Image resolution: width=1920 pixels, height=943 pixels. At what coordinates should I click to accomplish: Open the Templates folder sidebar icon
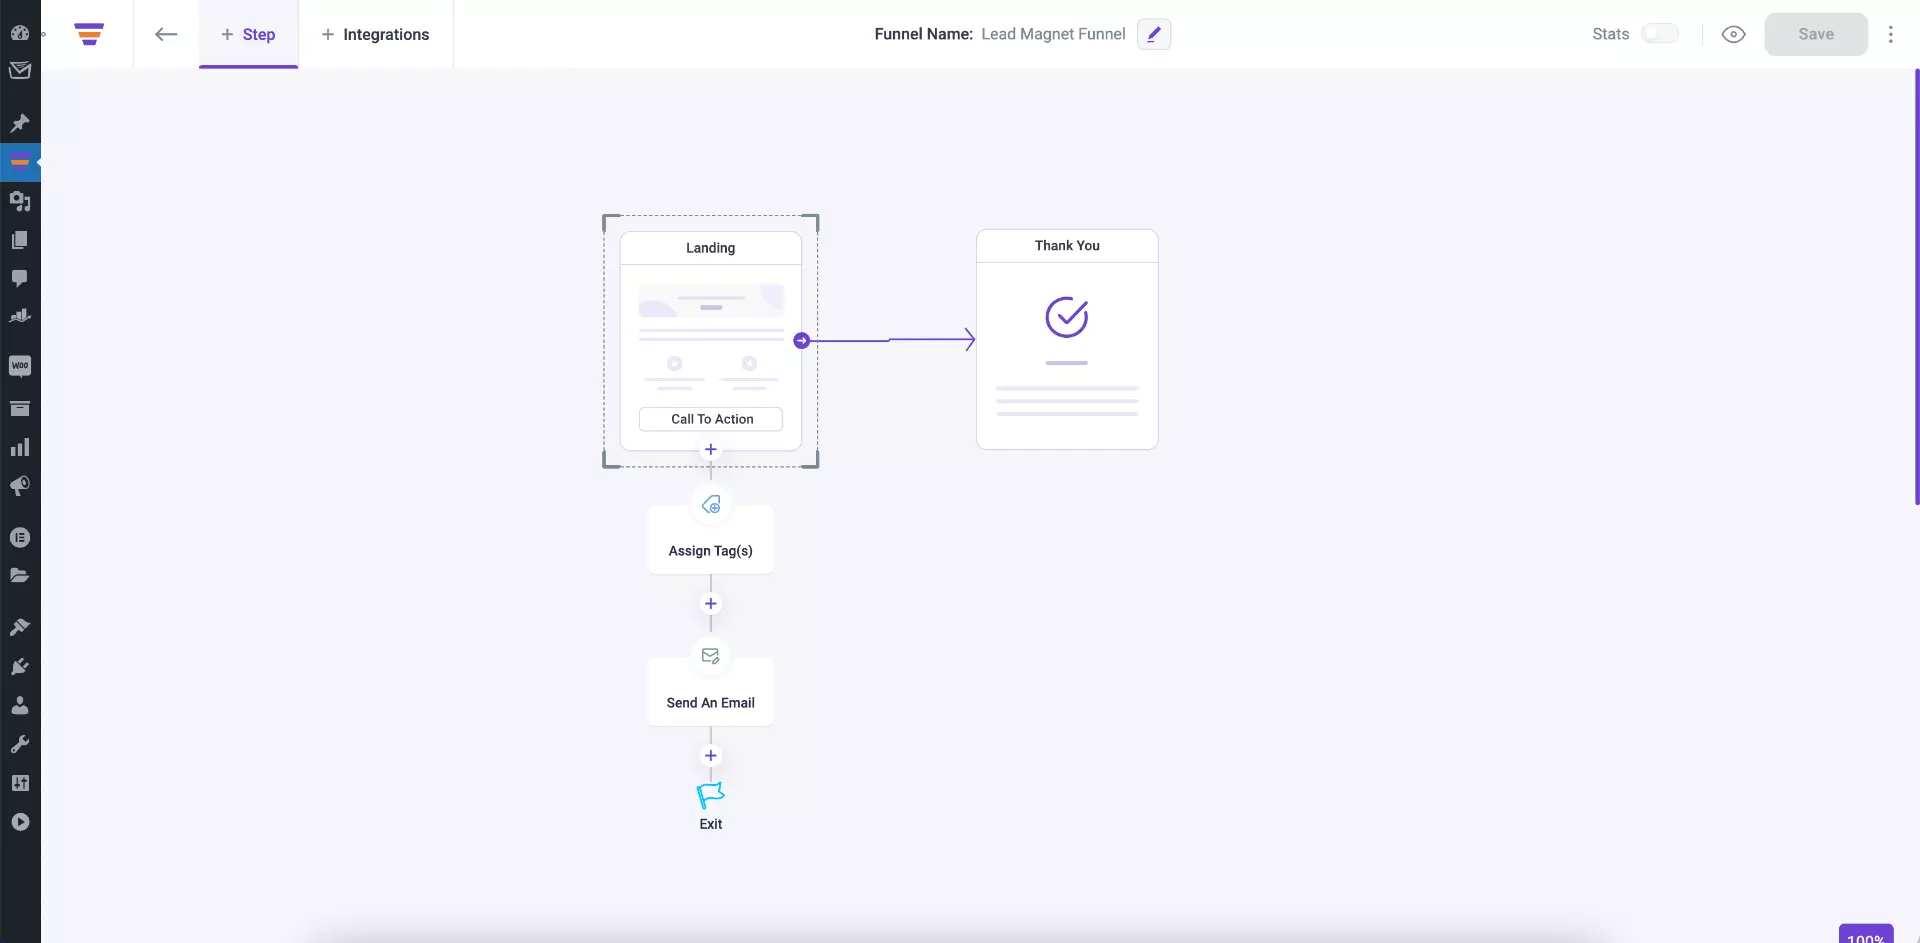coord(20,576)
